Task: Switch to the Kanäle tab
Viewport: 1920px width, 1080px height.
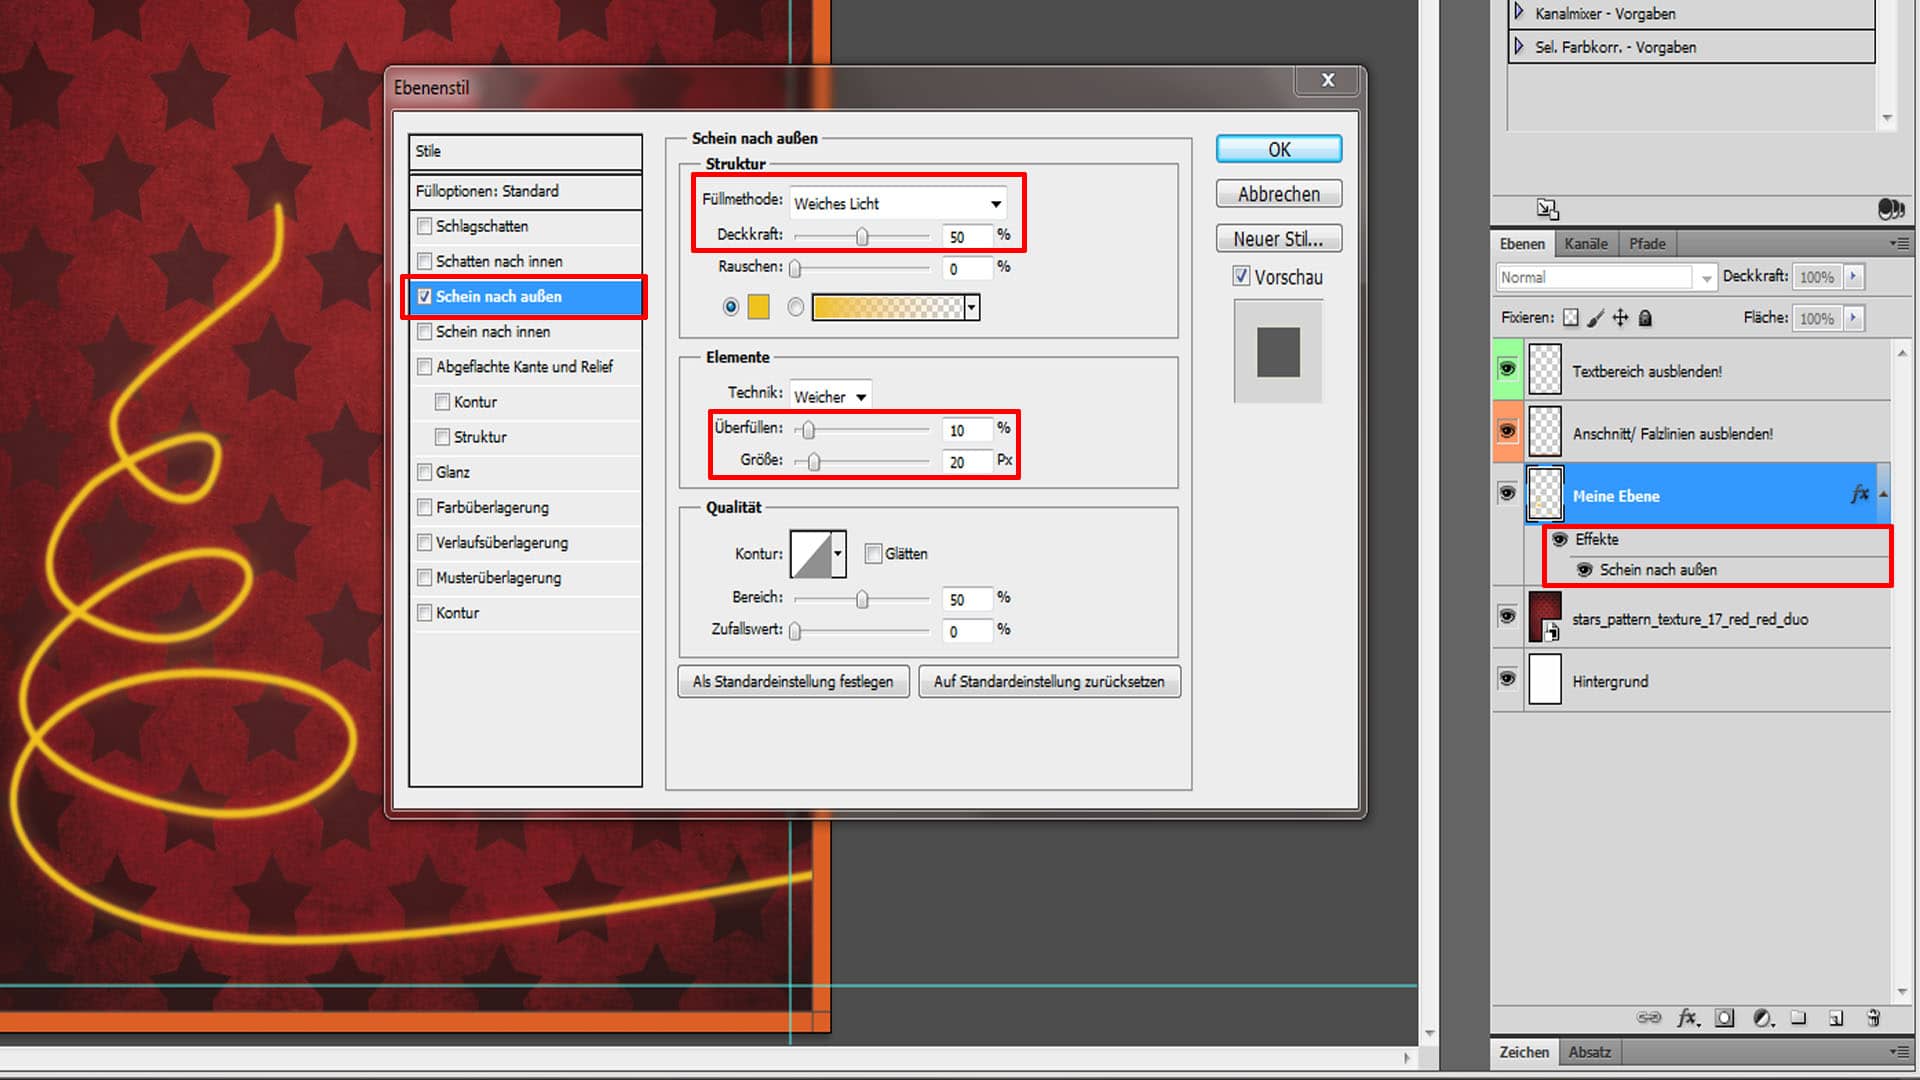Action: coord(1585,243)
